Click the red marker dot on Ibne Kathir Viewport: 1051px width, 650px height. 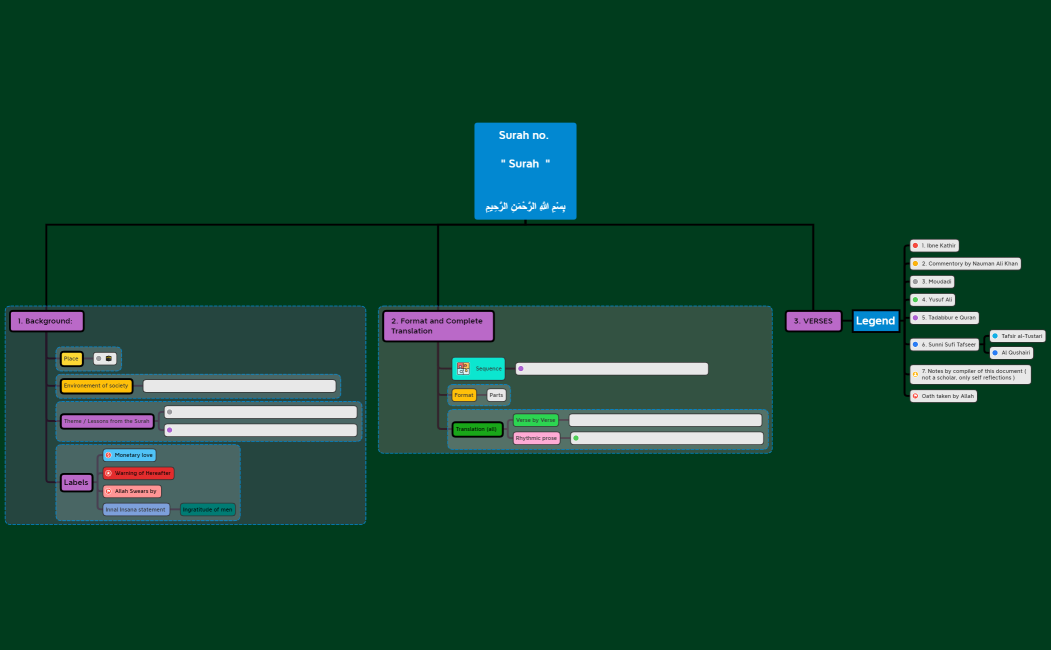(915, 245)
